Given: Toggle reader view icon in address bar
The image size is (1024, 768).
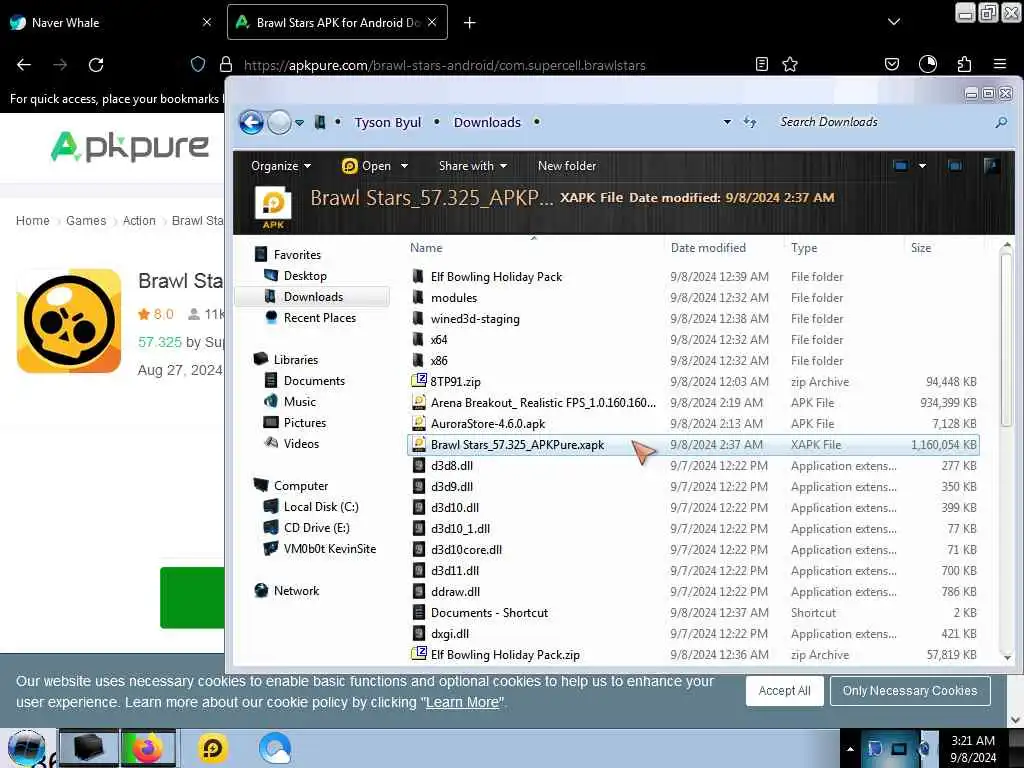Looking at the screenshot, I should [x=761, y=64].
